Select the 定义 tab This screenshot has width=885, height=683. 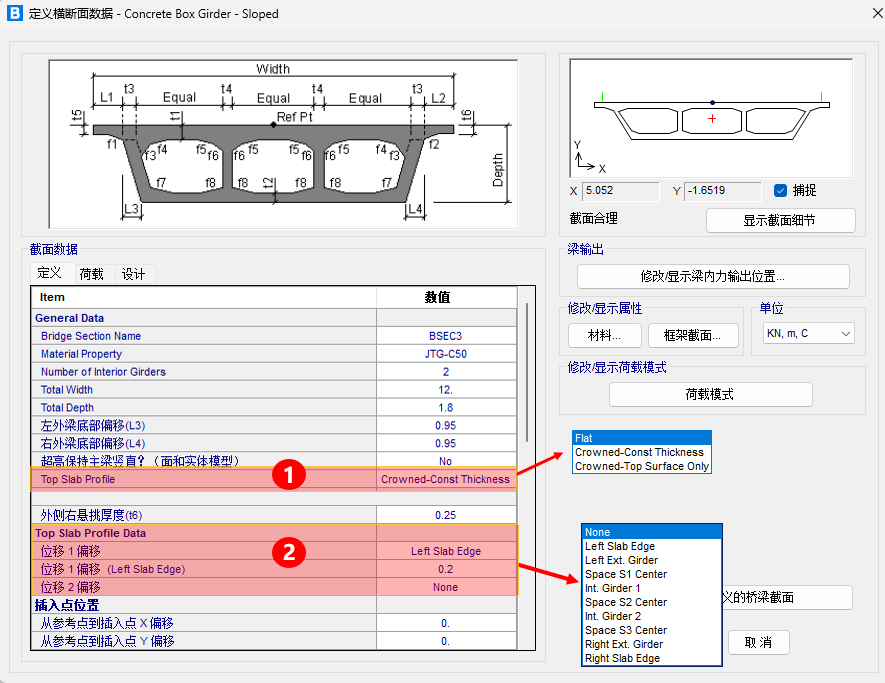point(50,274)
